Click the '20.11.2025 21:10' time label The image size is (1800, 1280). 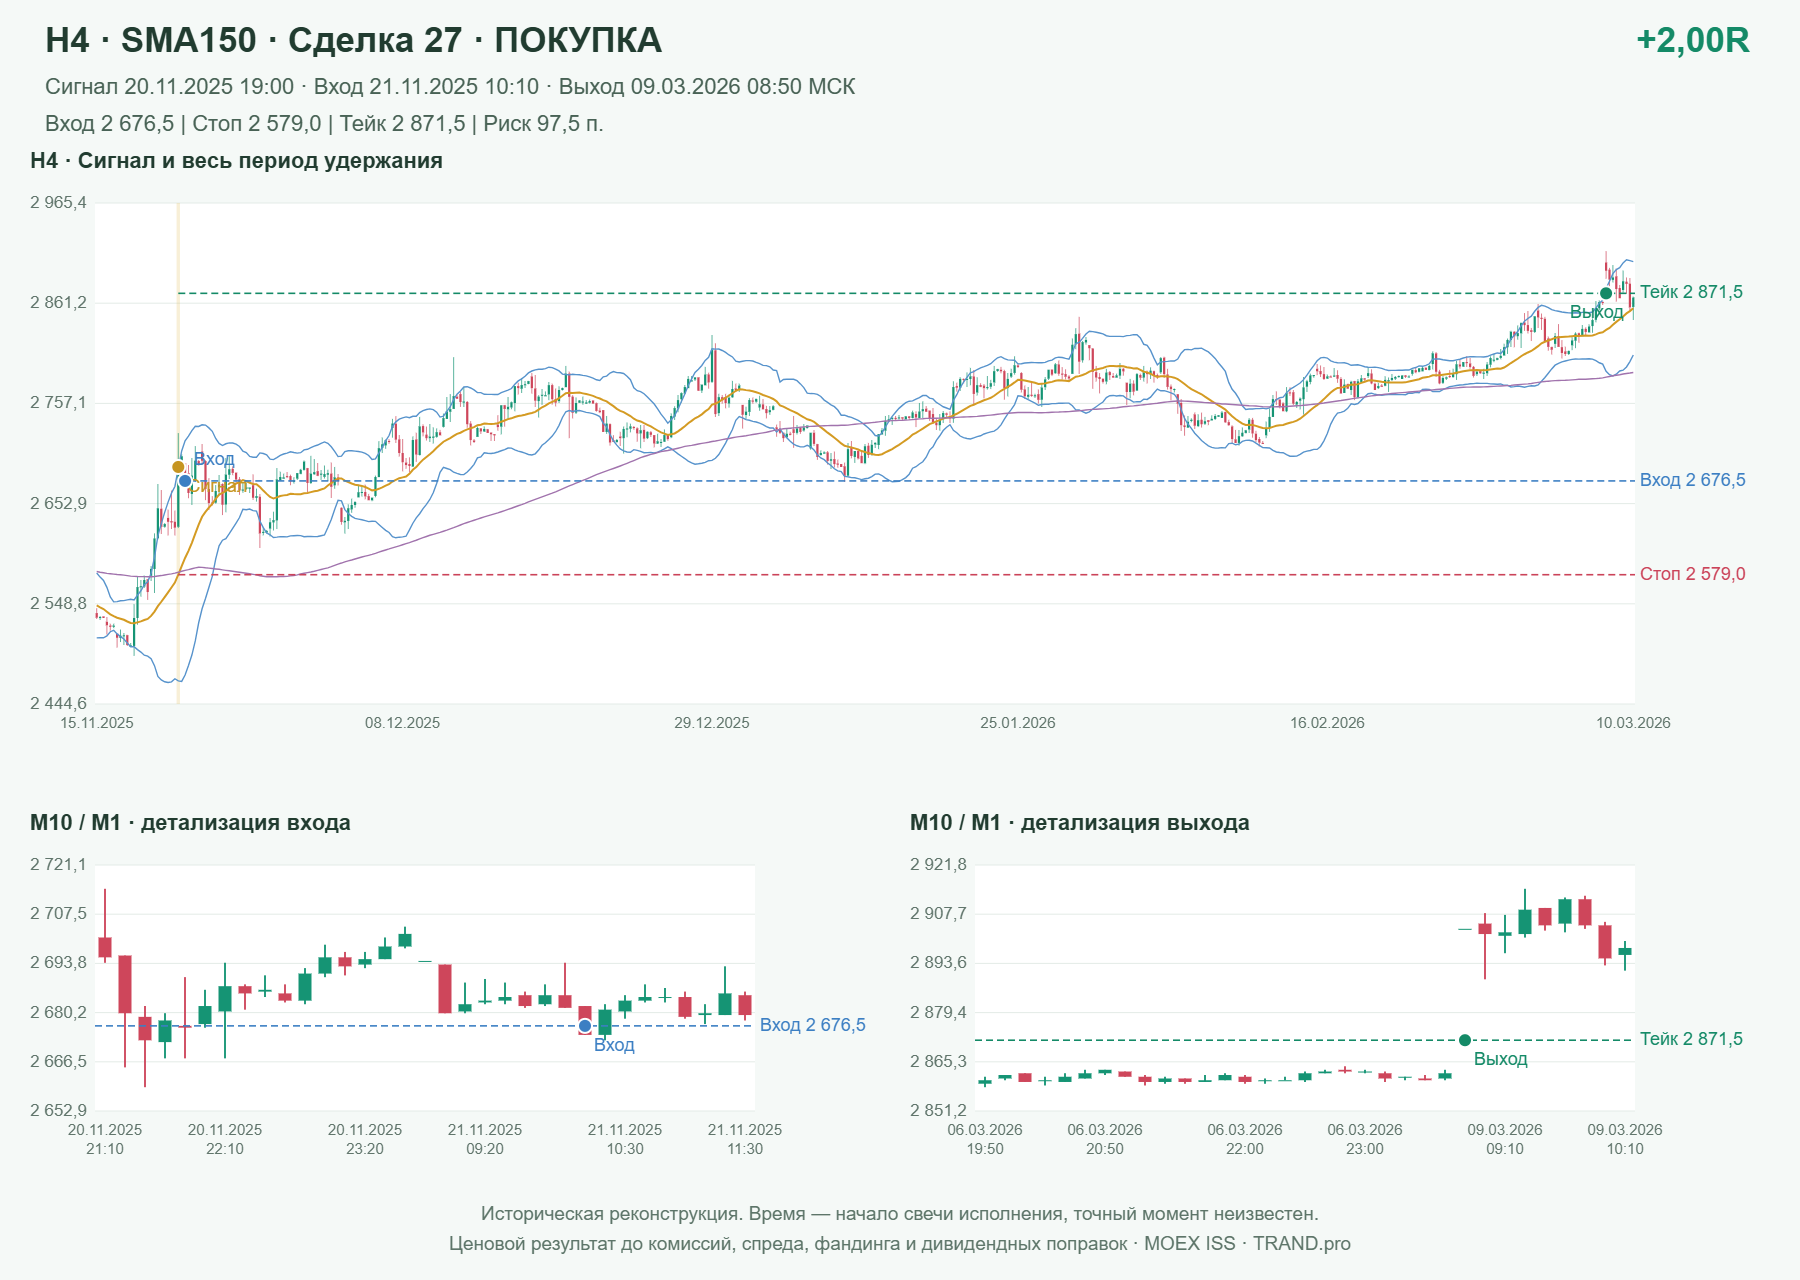(x=105, y=1139)
